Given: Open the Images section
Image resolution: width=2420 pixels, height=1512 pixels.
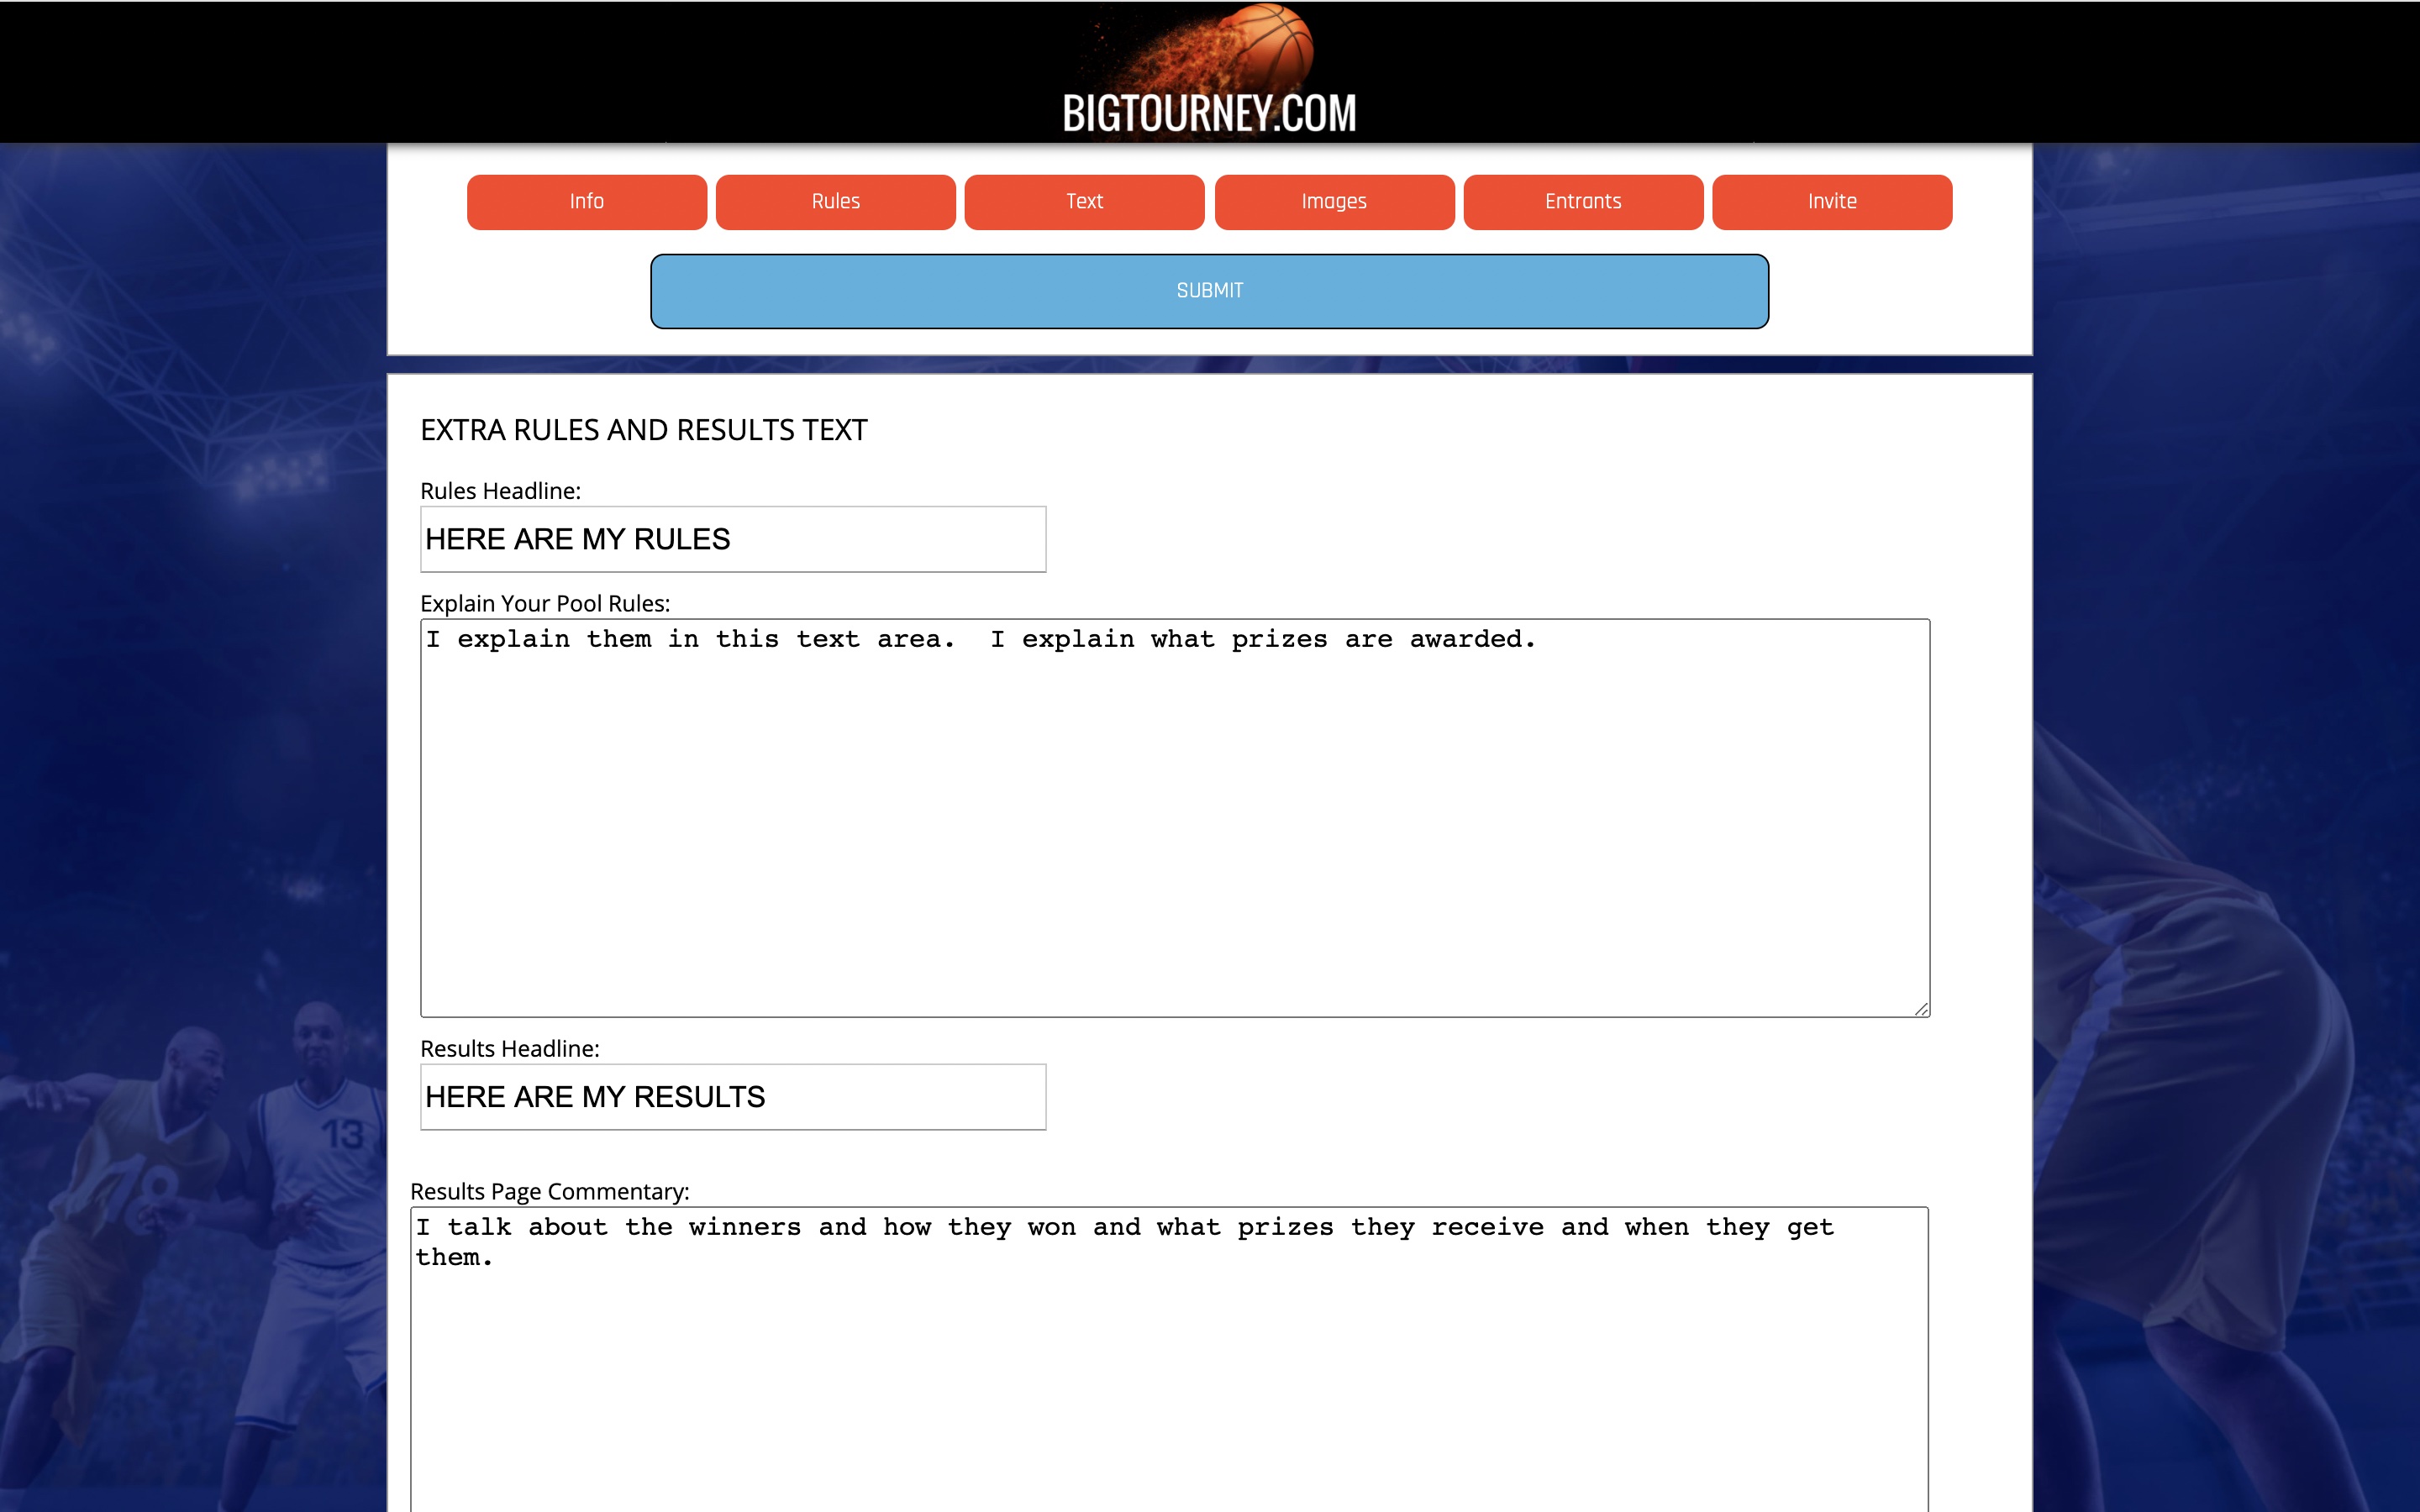Looking at the screenshot, I should [x=1334, y=200].
